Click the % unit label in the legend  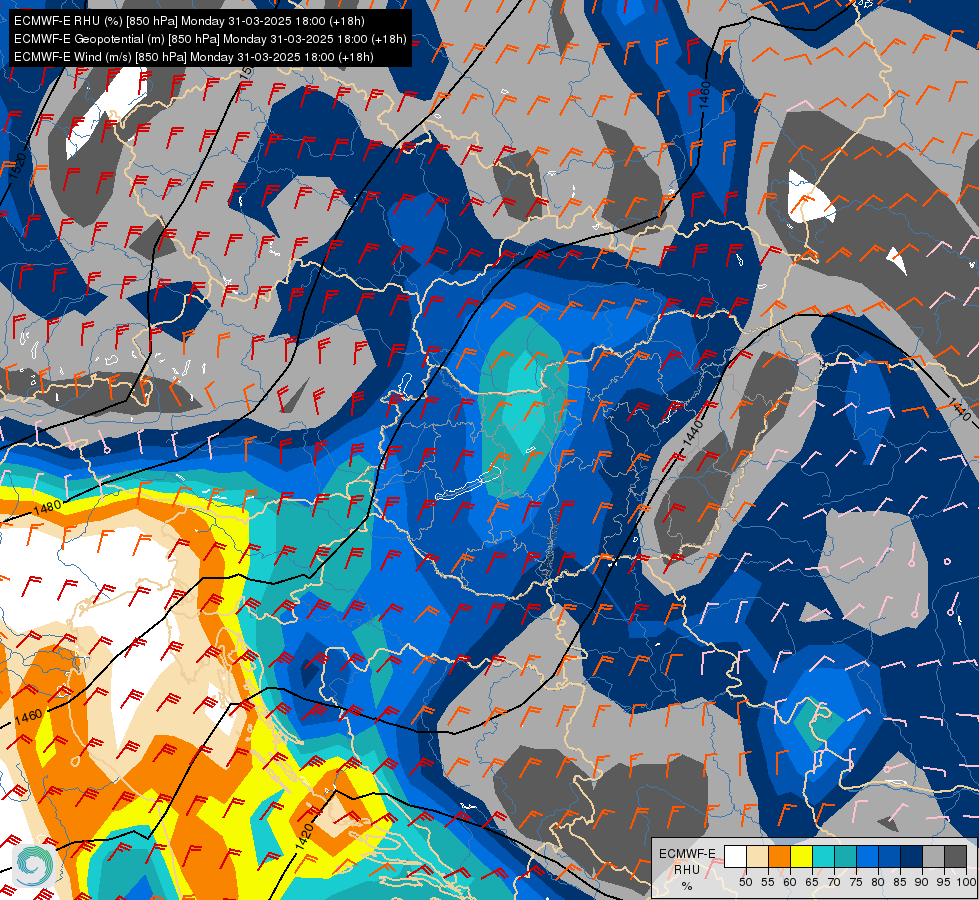pyautogui.click(x=687, y=886)
